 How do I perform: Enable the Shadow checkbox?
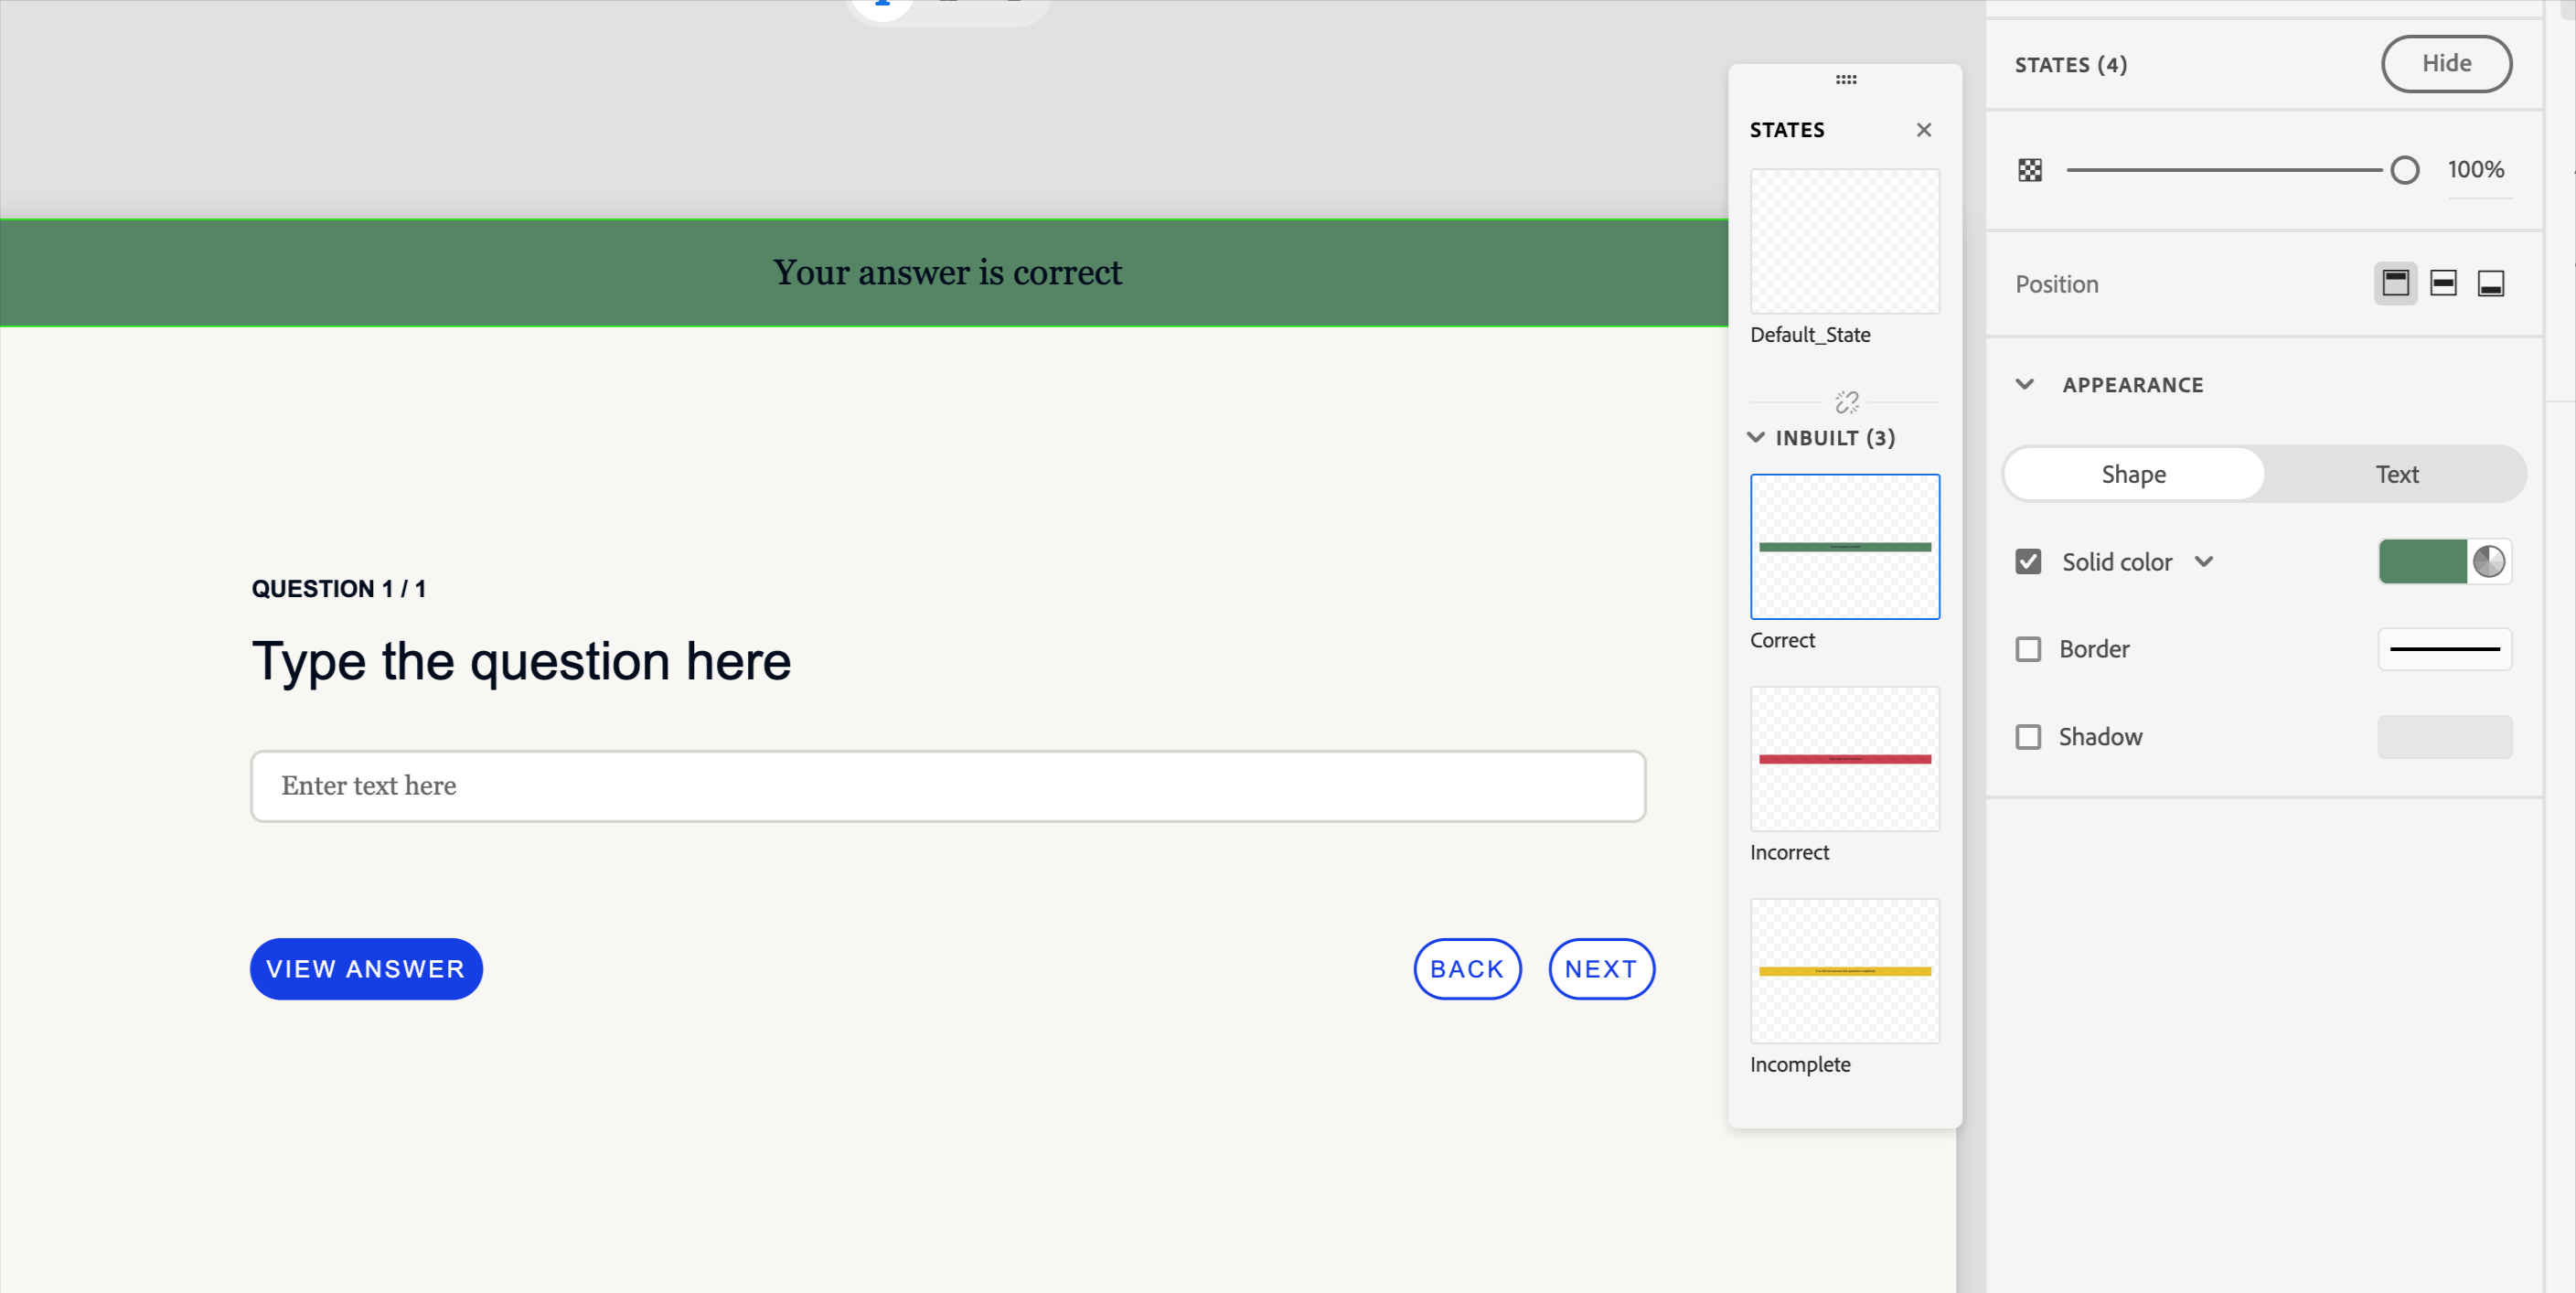pyautogui.click(x=2028, y=737)
